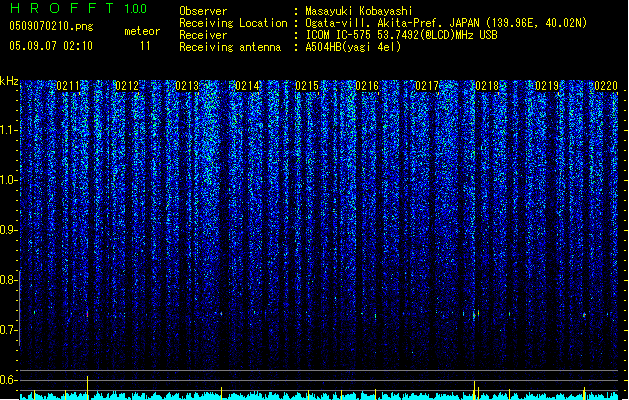Screen dimensions: 629x400
Task: Click the observer name Masayuki Kobayashi
Action: (359, 11)
